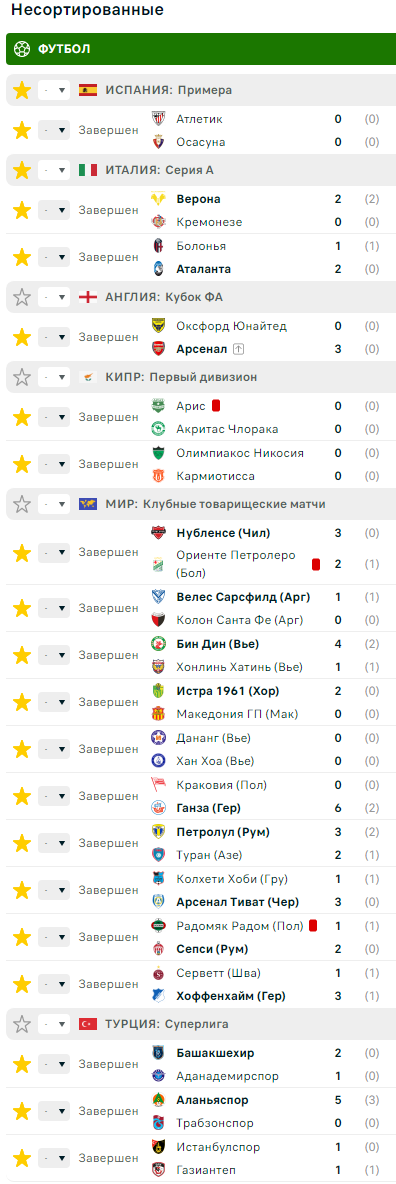This screenshot has height=1184, width=396.
Task: Click the Arsenal club crest icon
Action: pyautogui.click(x=158, y=349)
